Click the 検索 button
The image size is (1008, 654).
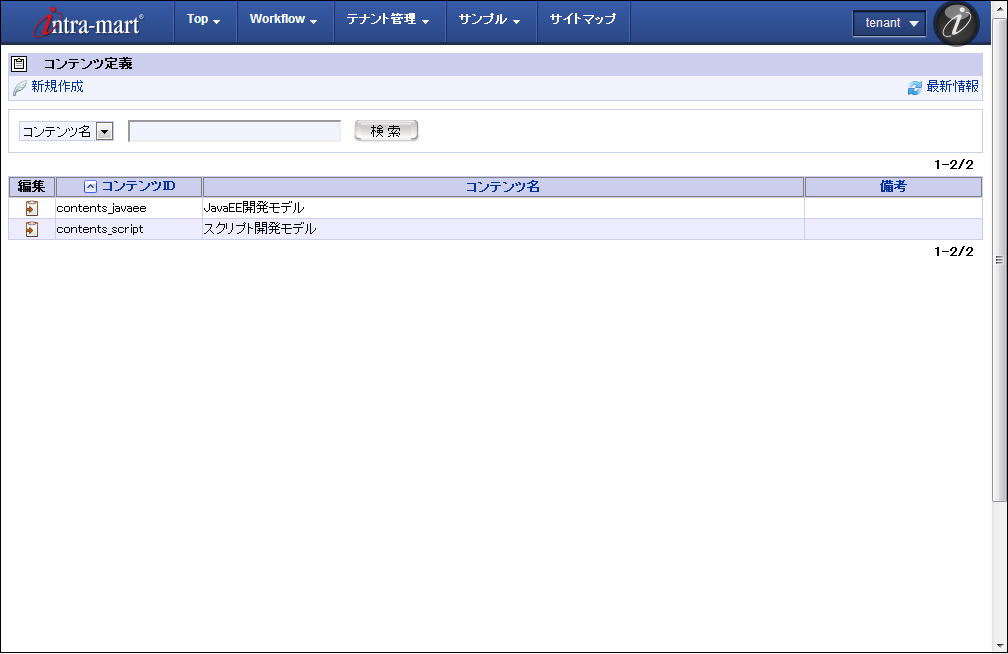386,131
